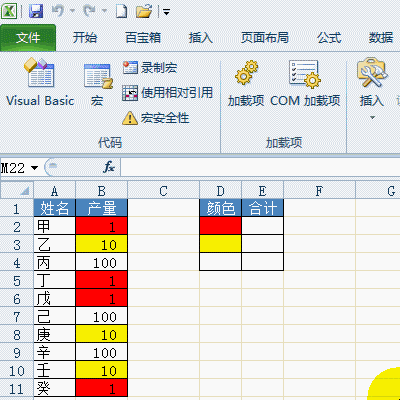Open the 加载项 add-ins dialog
Viewport: 400px width, 400px height.
246,83
